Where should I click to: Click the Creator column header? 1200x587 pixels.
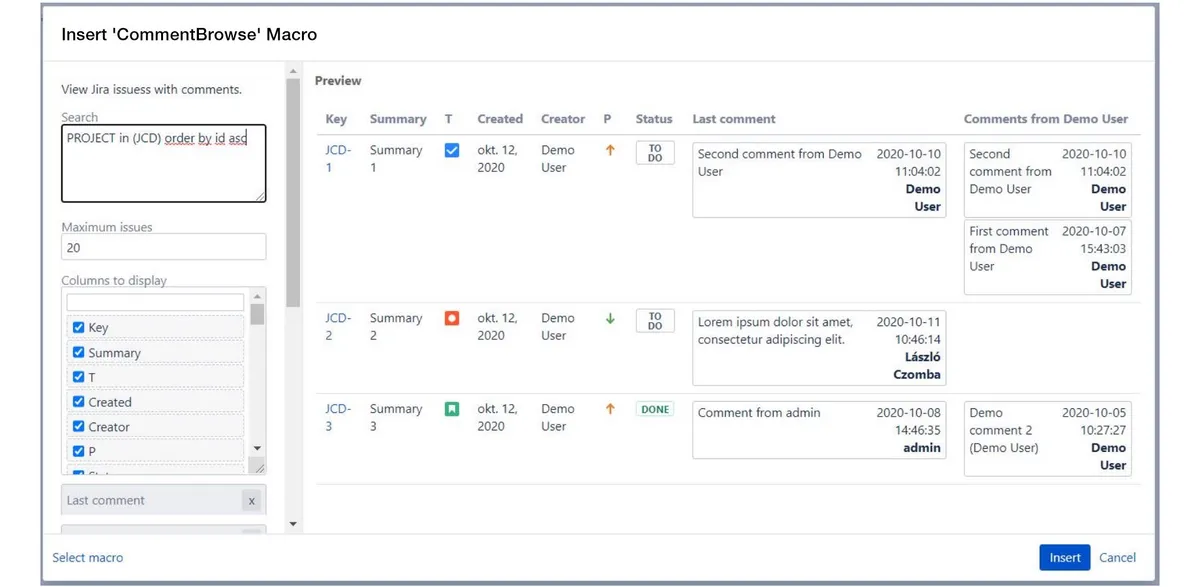pos(563,119)
